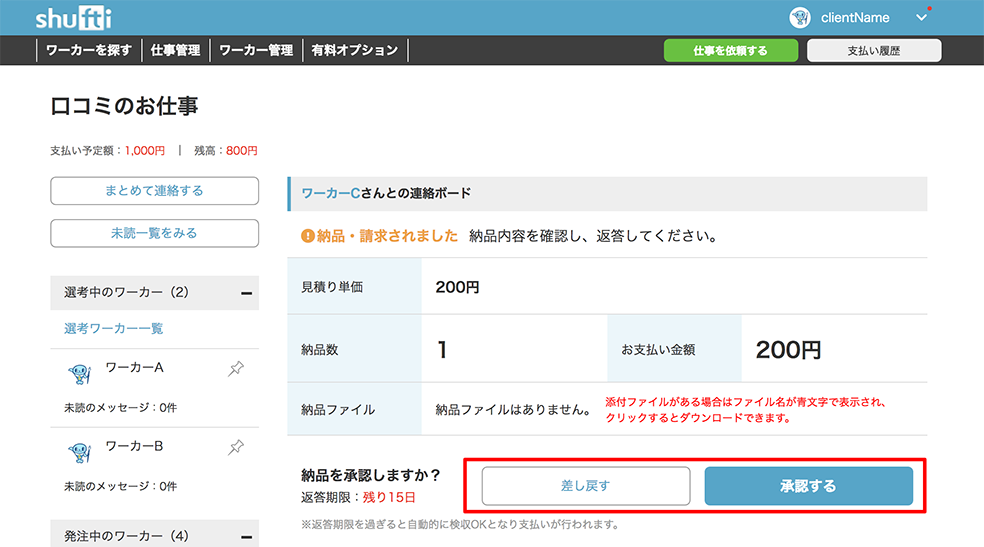Screen dimensions: 984x547
Task: Click 納品ファイルはありません text
Action: (x=513, y=410)
